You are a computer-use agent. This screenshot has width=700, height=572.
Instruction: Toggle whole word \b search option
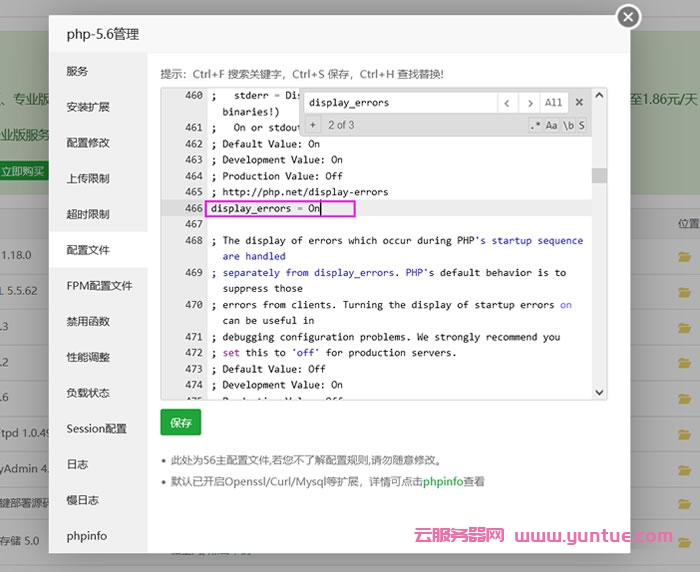click(567, 125)
